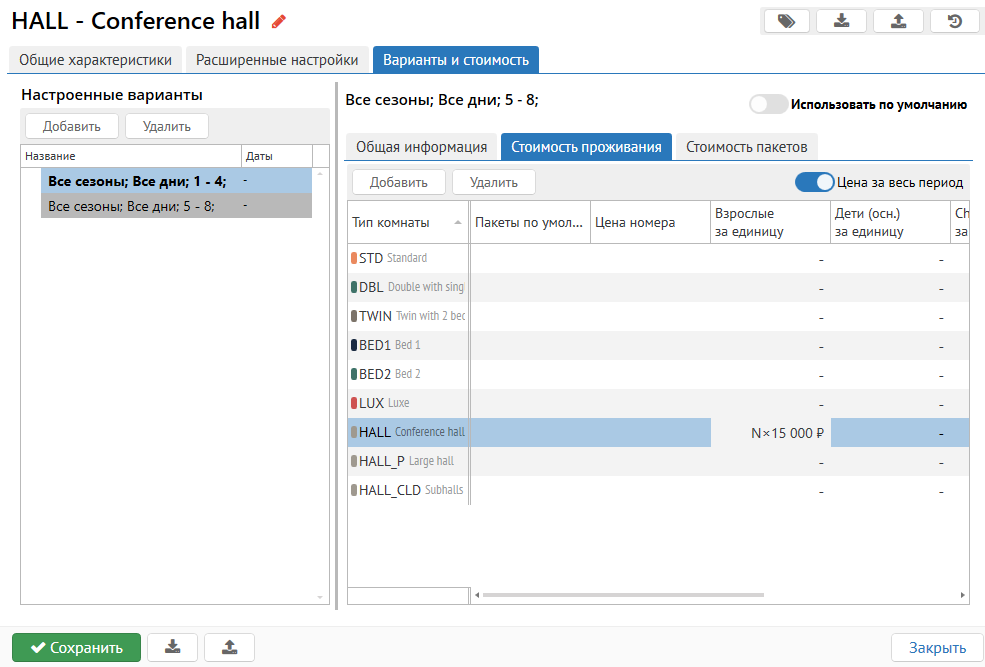Viewport: 985px width, 667px height.
Task: Click the pencil edit icon beside title
Action: tap(279, 21)
